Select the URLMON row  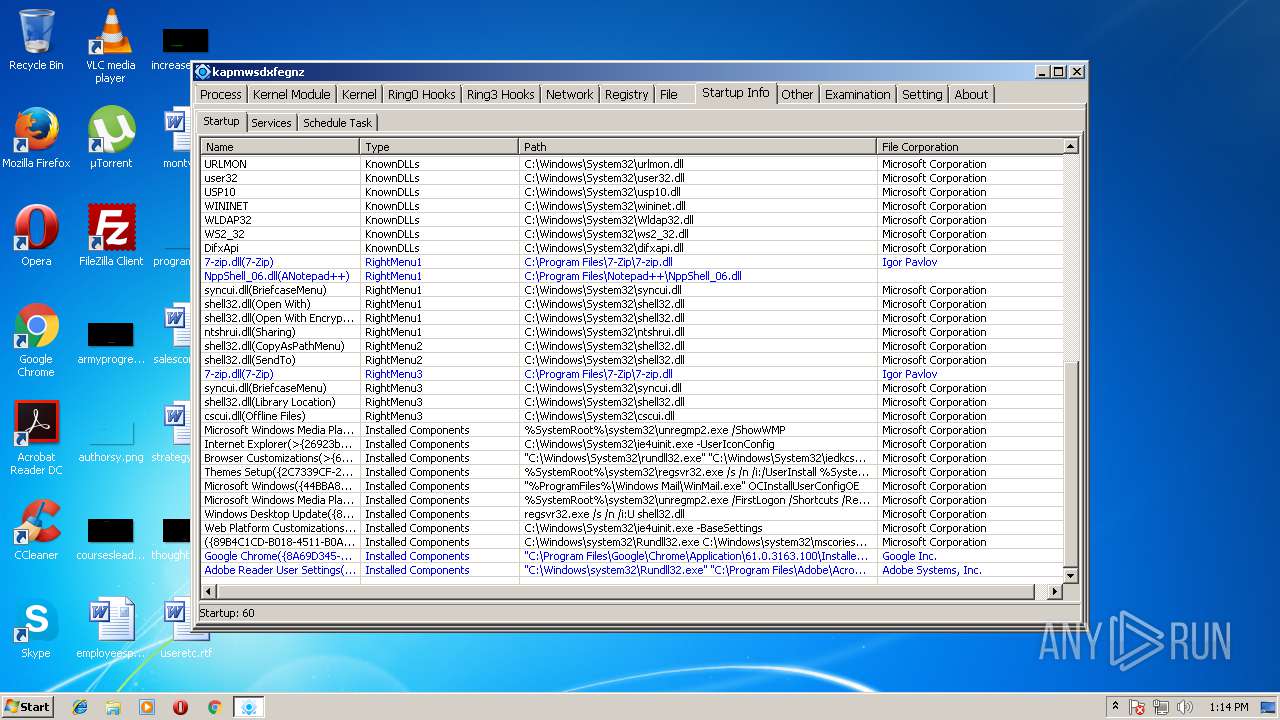tap(632, 164)
